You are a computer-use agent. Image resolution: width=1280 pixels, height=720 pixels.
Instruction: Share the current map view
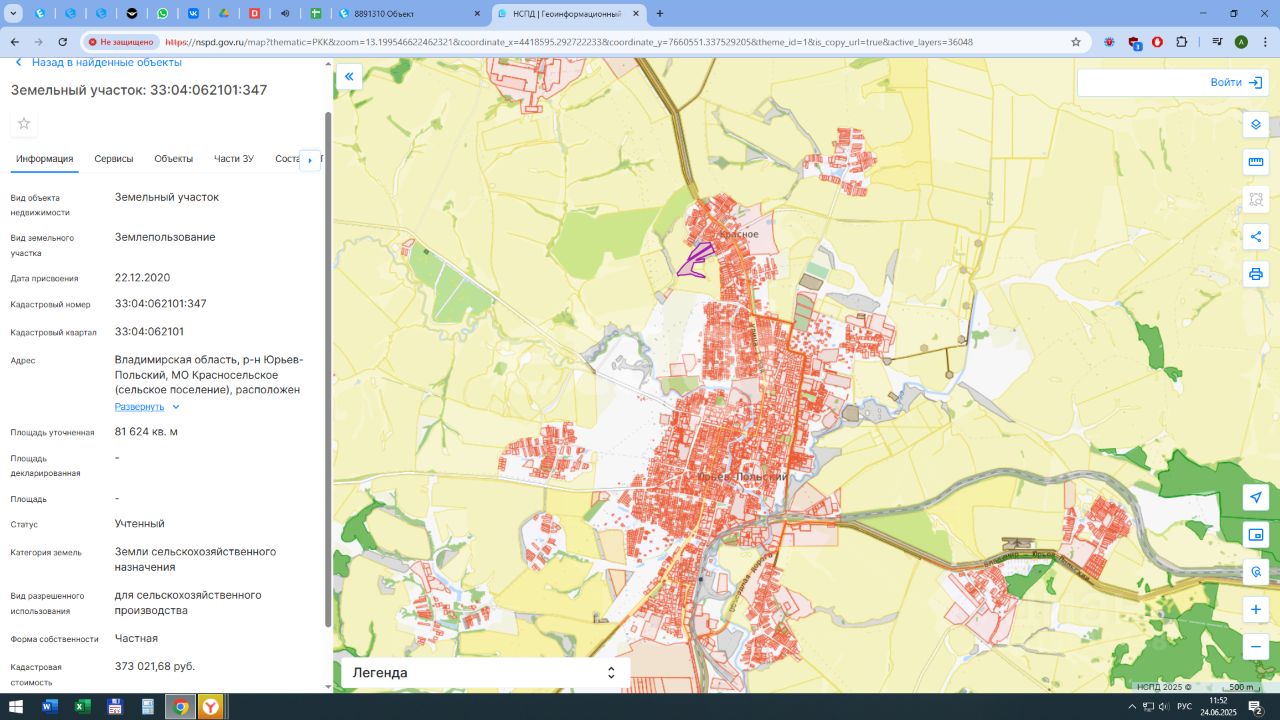coord(1255,237)
